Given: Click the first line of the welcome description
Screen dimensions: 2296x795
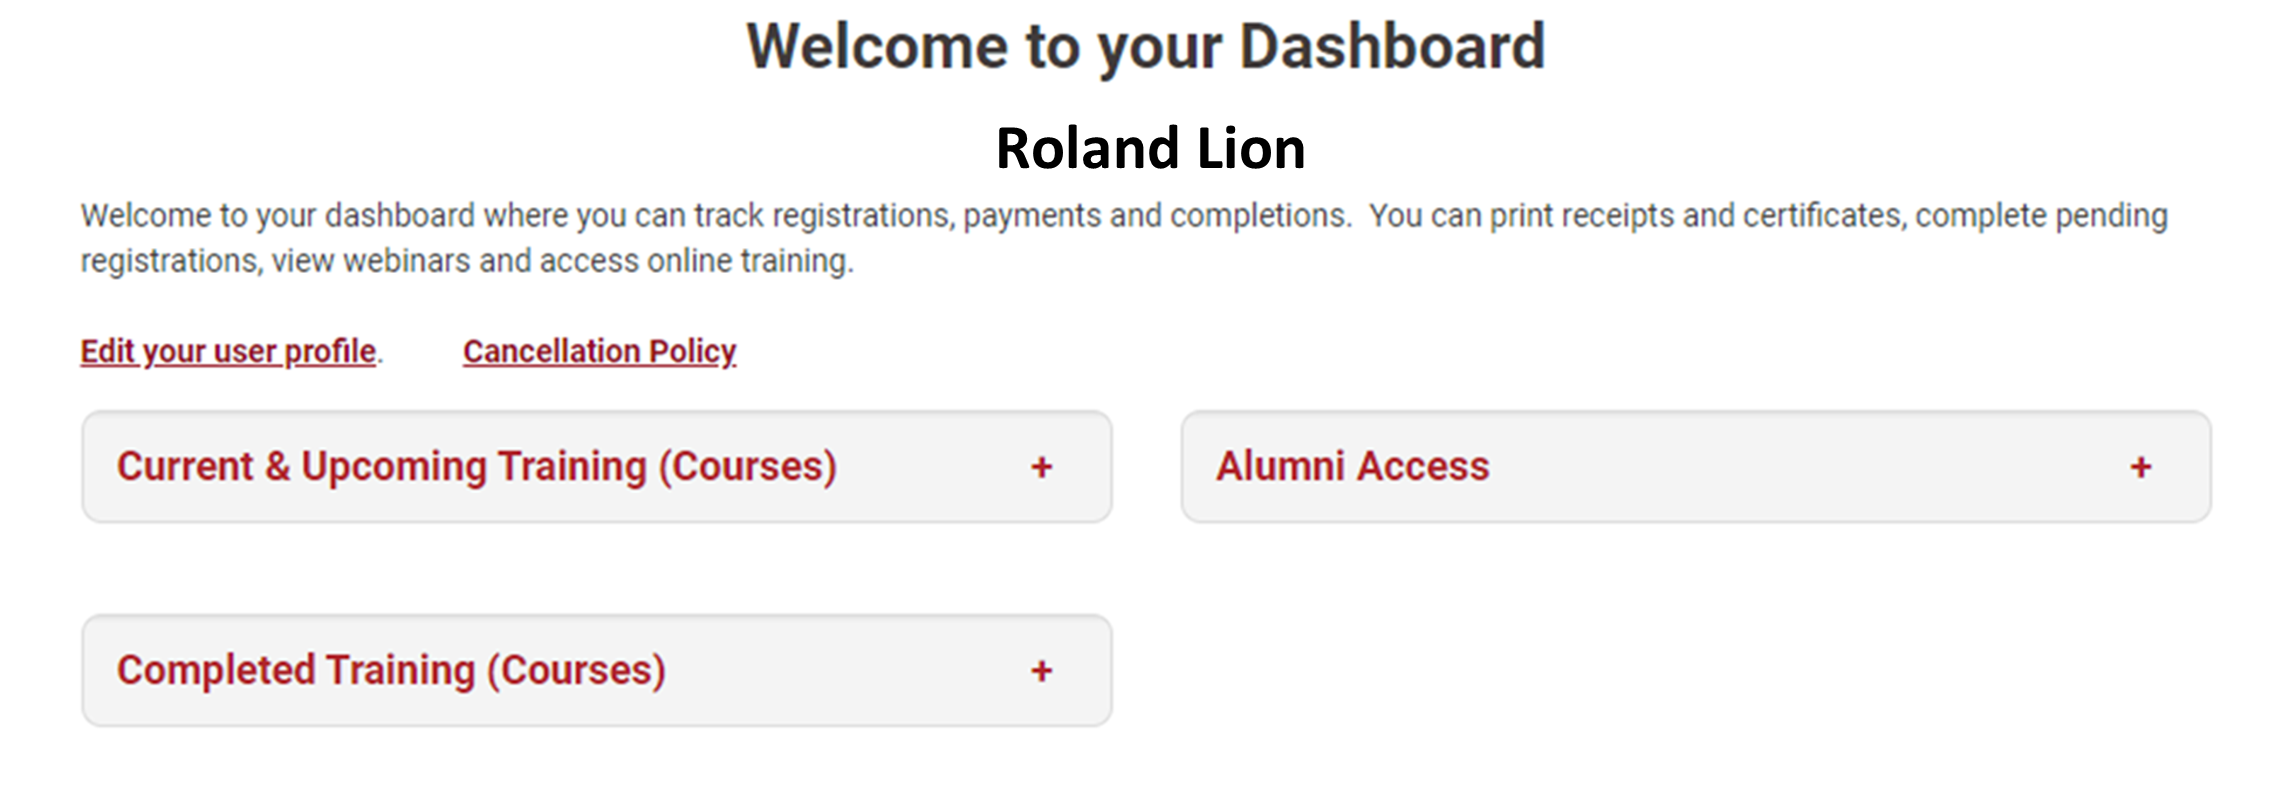Looking at the screenshot, I should (x=1124, y=216).
